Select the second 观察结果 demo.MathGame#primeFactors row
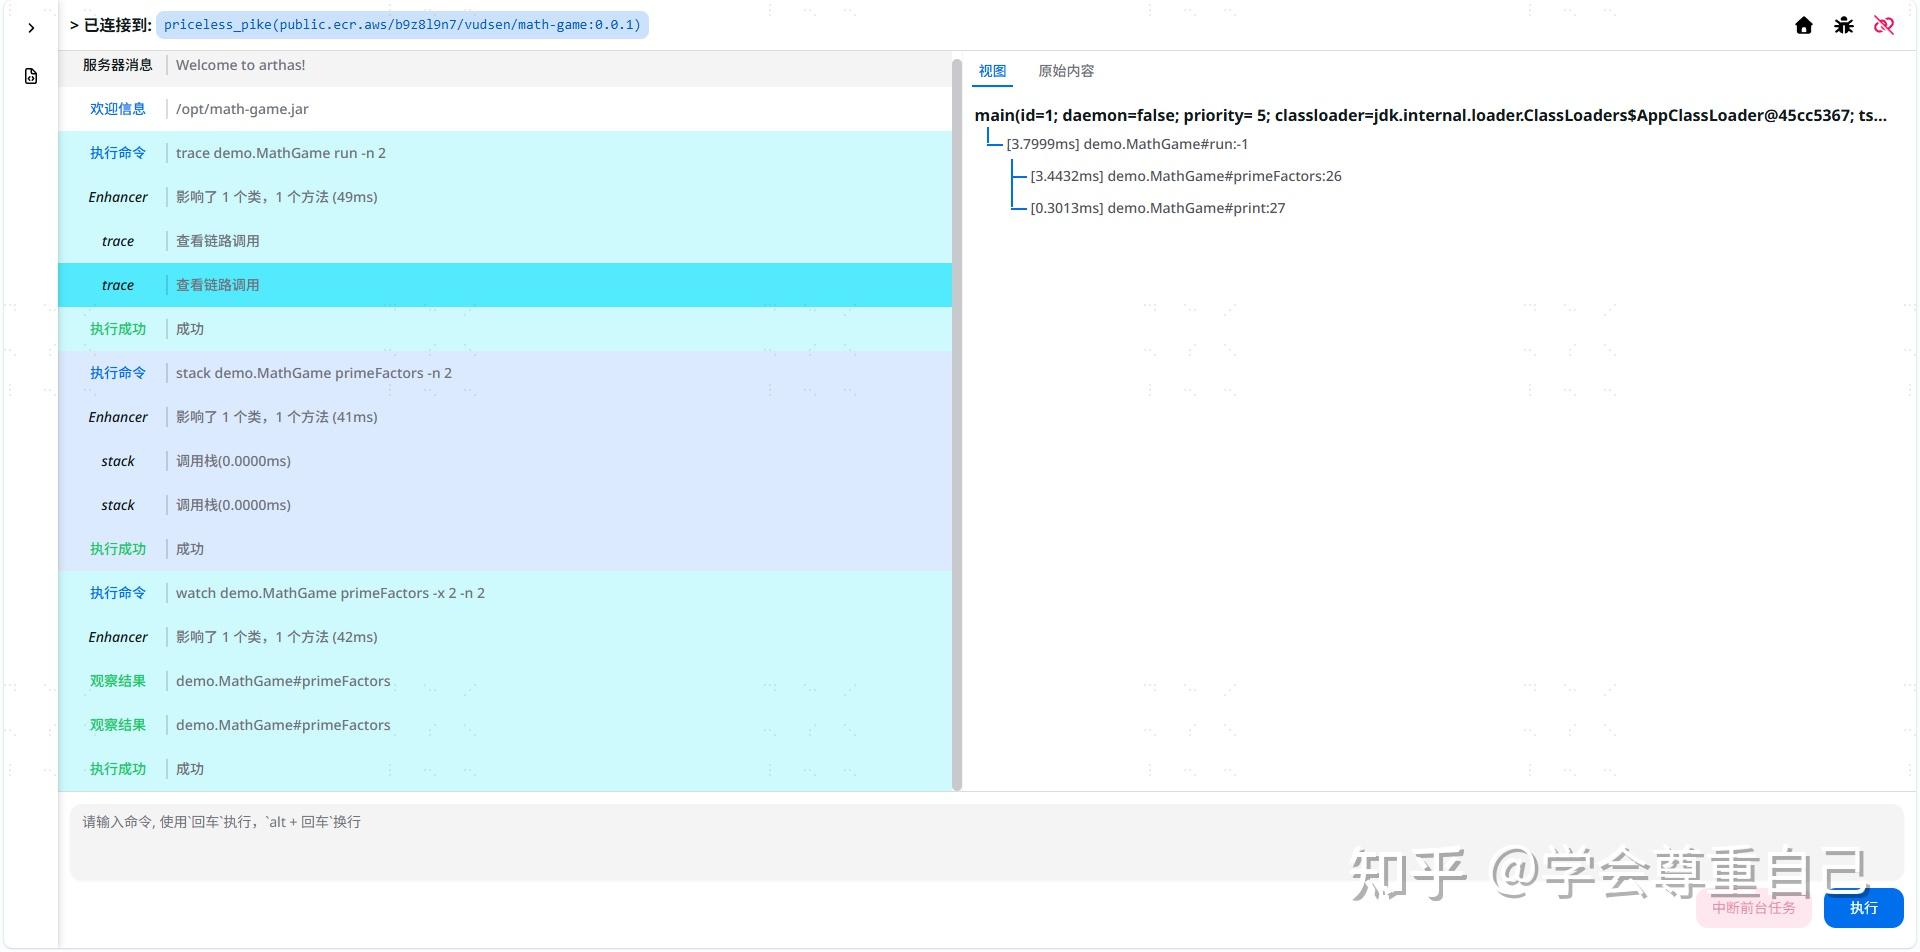This screenshot has width=1920, height=952. [x=505, y=725]
